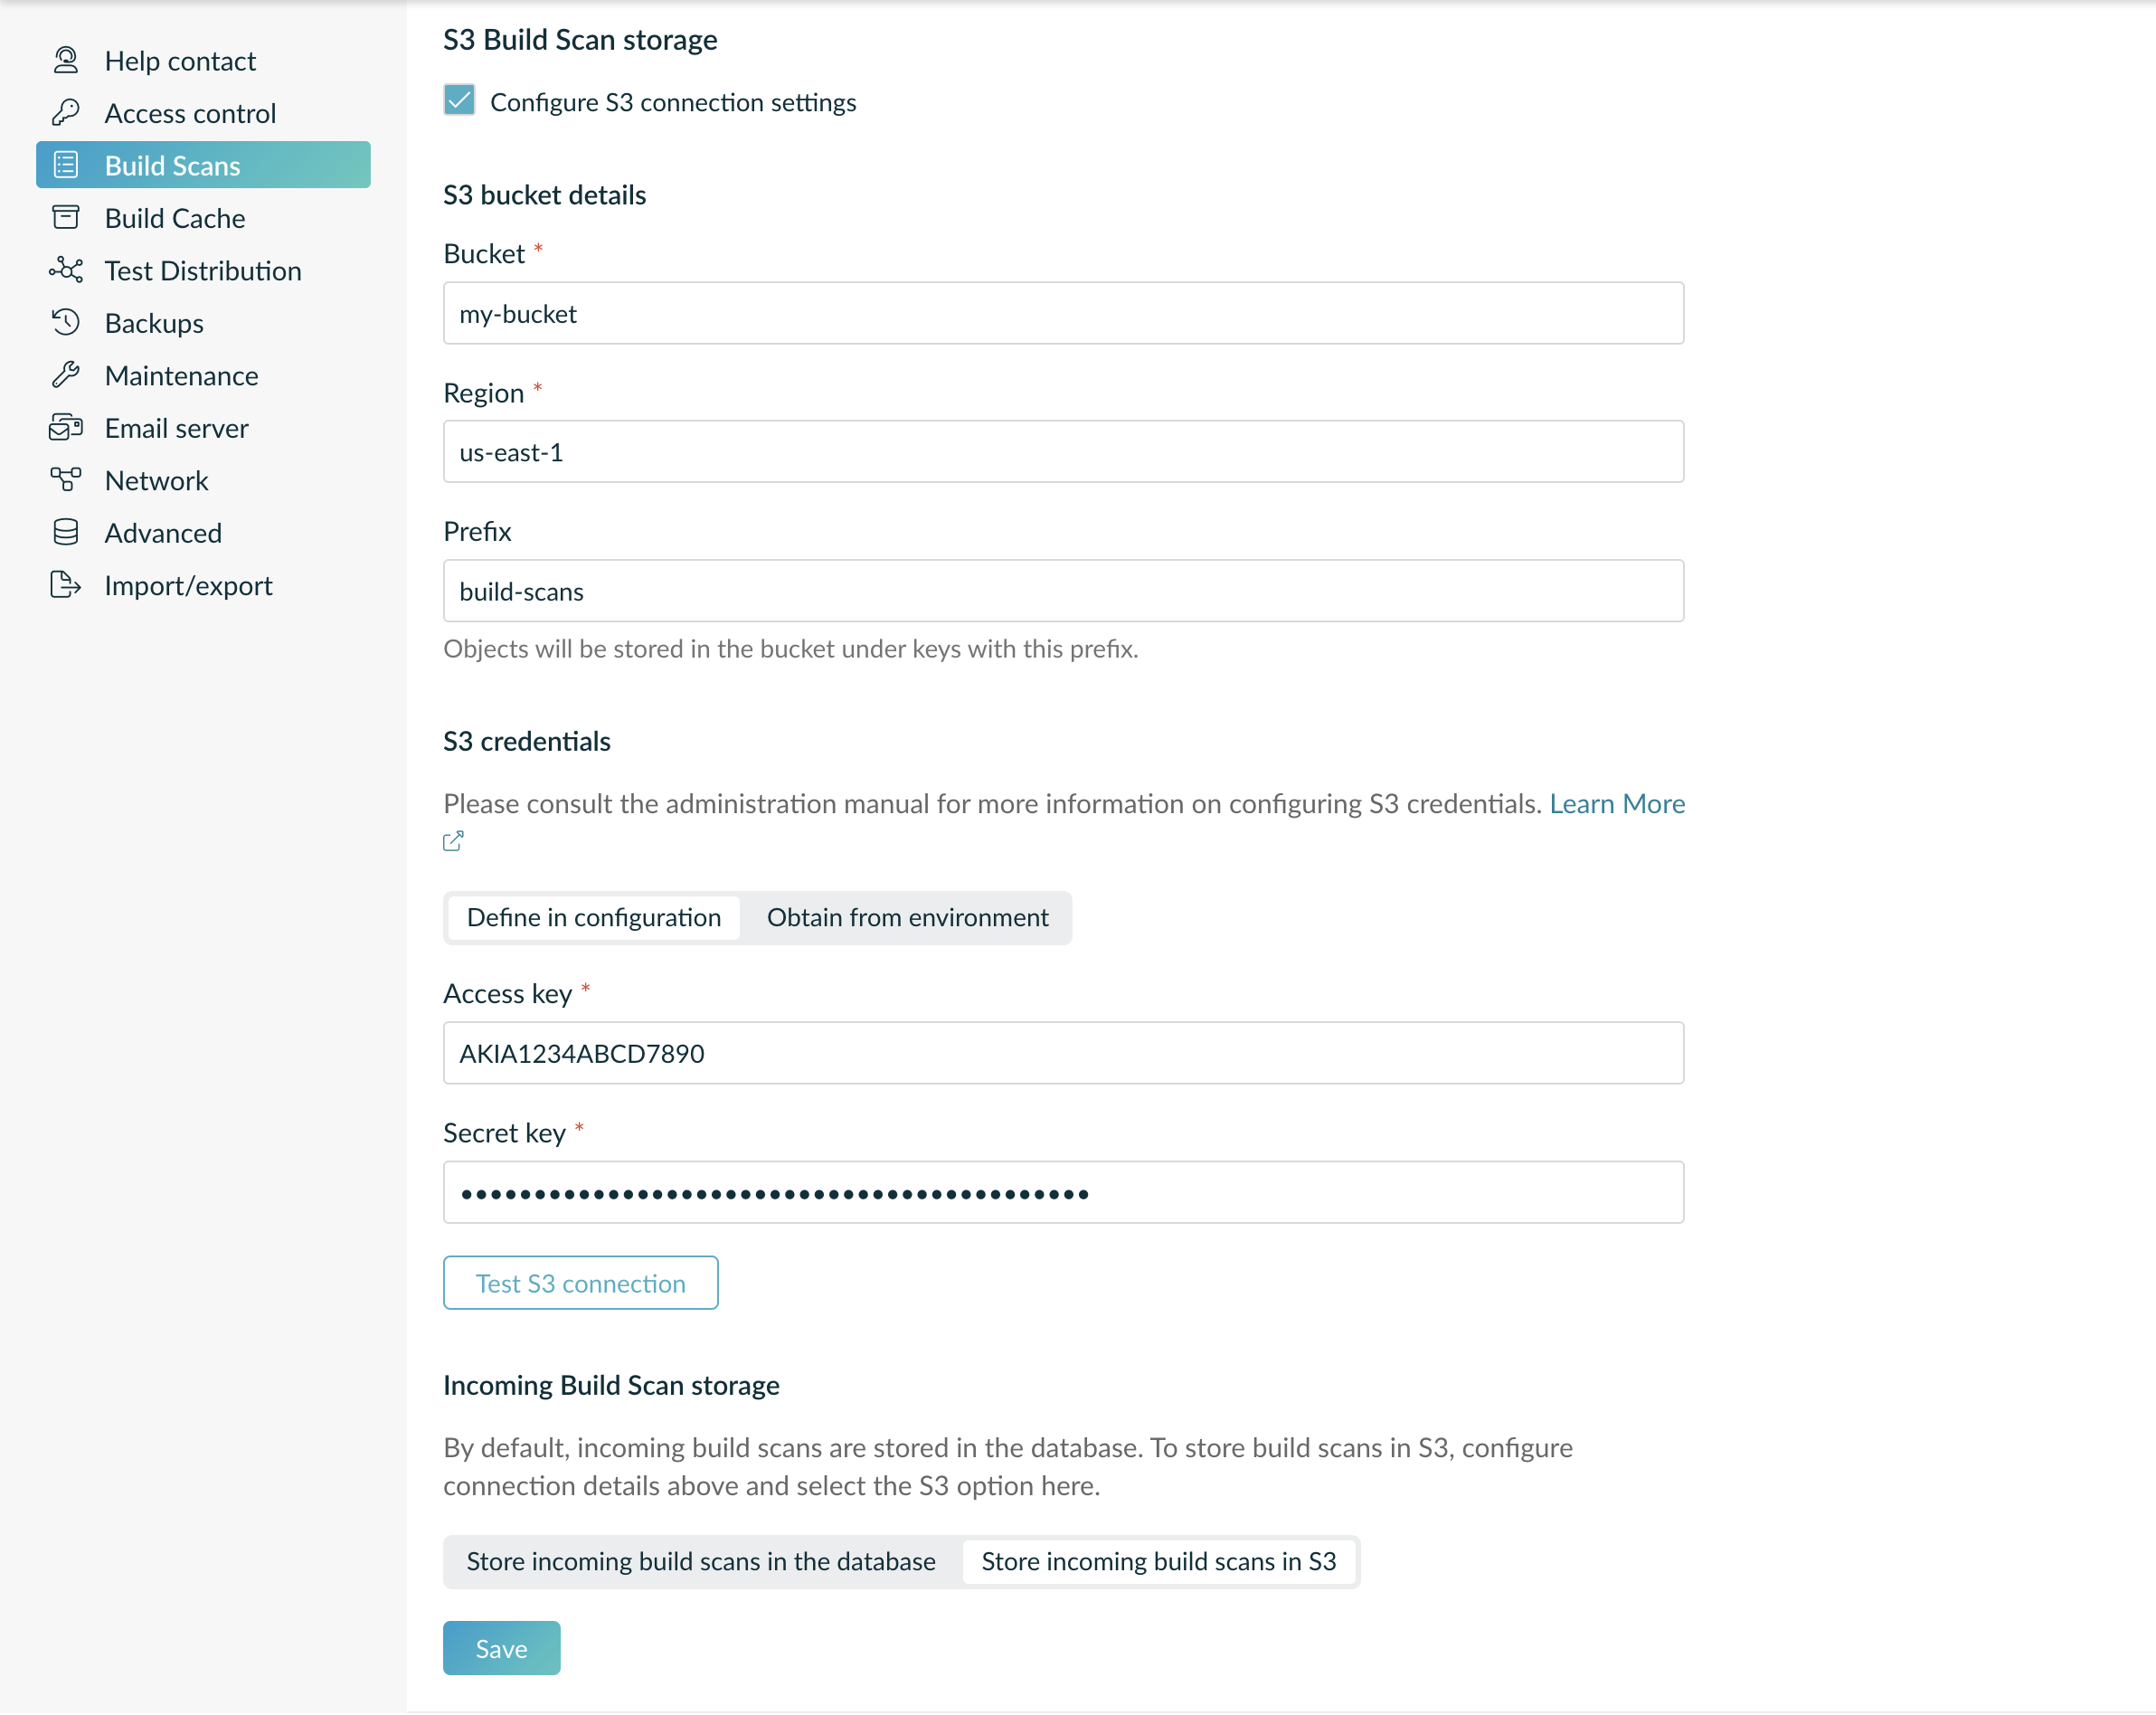Click the Email server sidebar icon
This screenshot has width=2156, height=1715.
point(66,428)
